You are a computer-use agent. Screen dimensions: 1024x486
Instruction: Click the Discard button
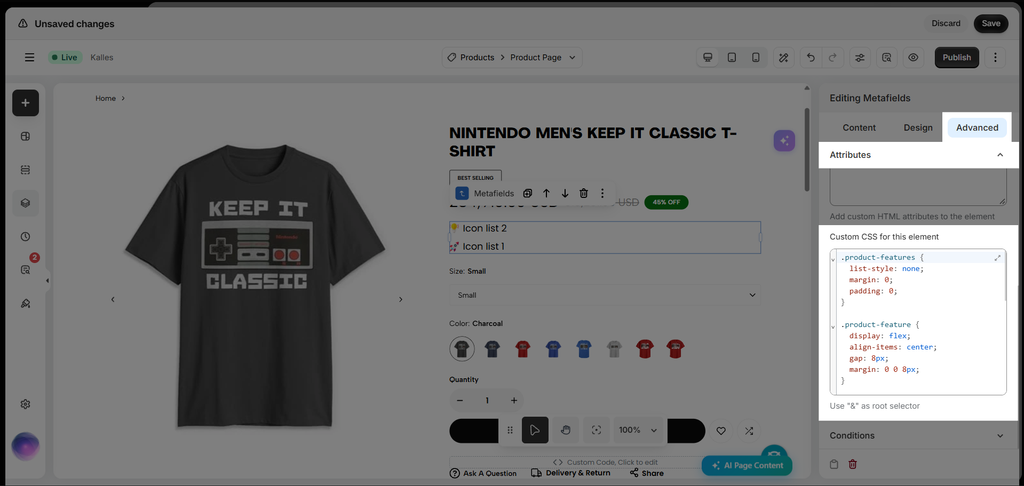[x=946, y=24]
